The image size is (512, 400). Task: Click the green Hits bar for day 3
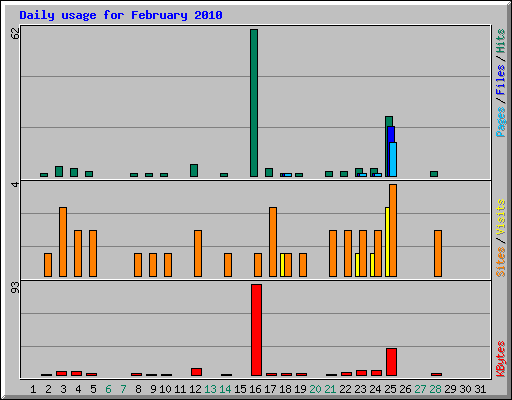click(59, 171)
